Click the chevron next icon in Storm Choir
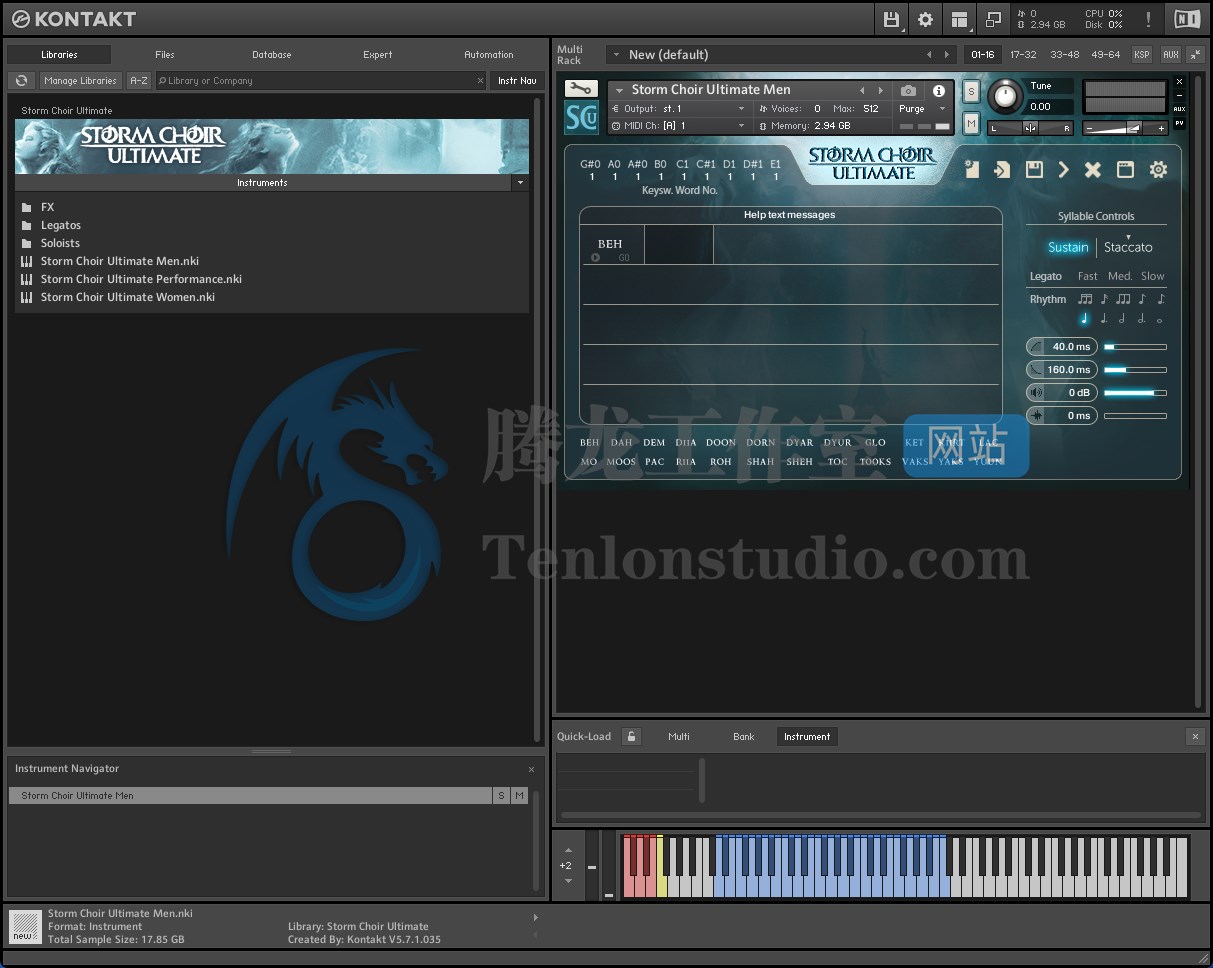 [x=1064, y=170]
